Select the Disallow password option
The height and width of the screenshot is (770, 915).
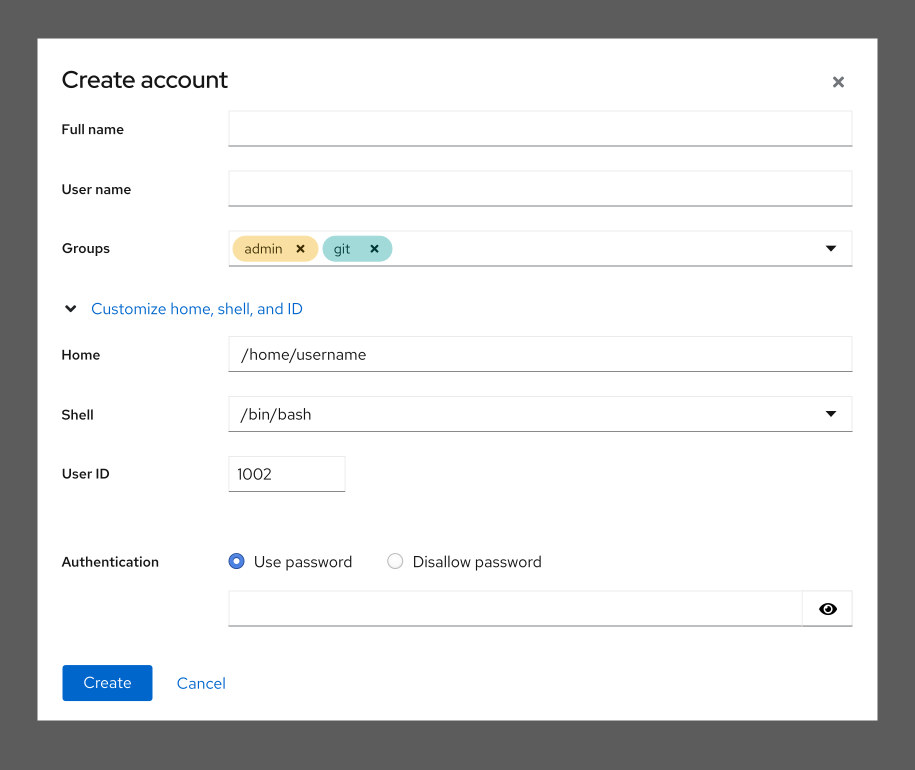pyautogui.click(x=395, y=561)
